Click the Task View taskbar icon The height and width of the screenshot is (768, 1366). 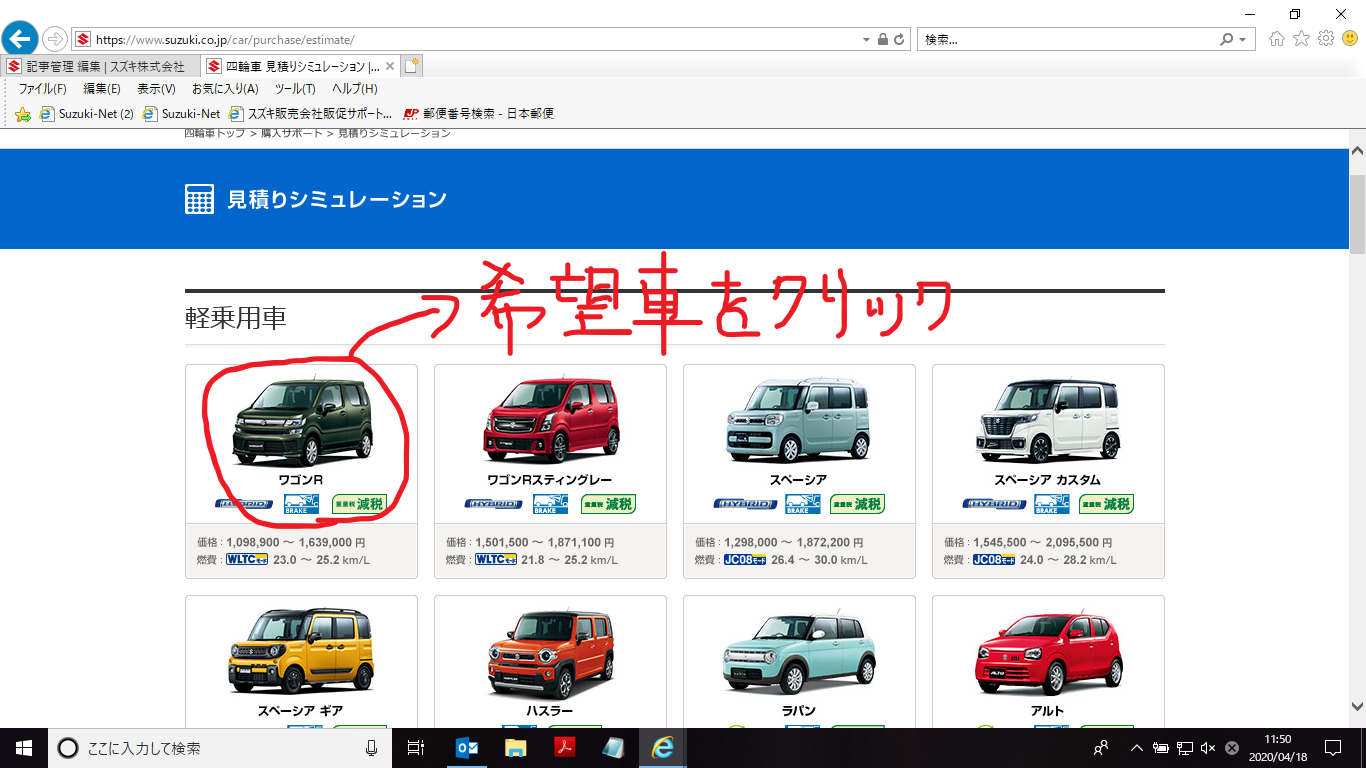tap(416, 748)
